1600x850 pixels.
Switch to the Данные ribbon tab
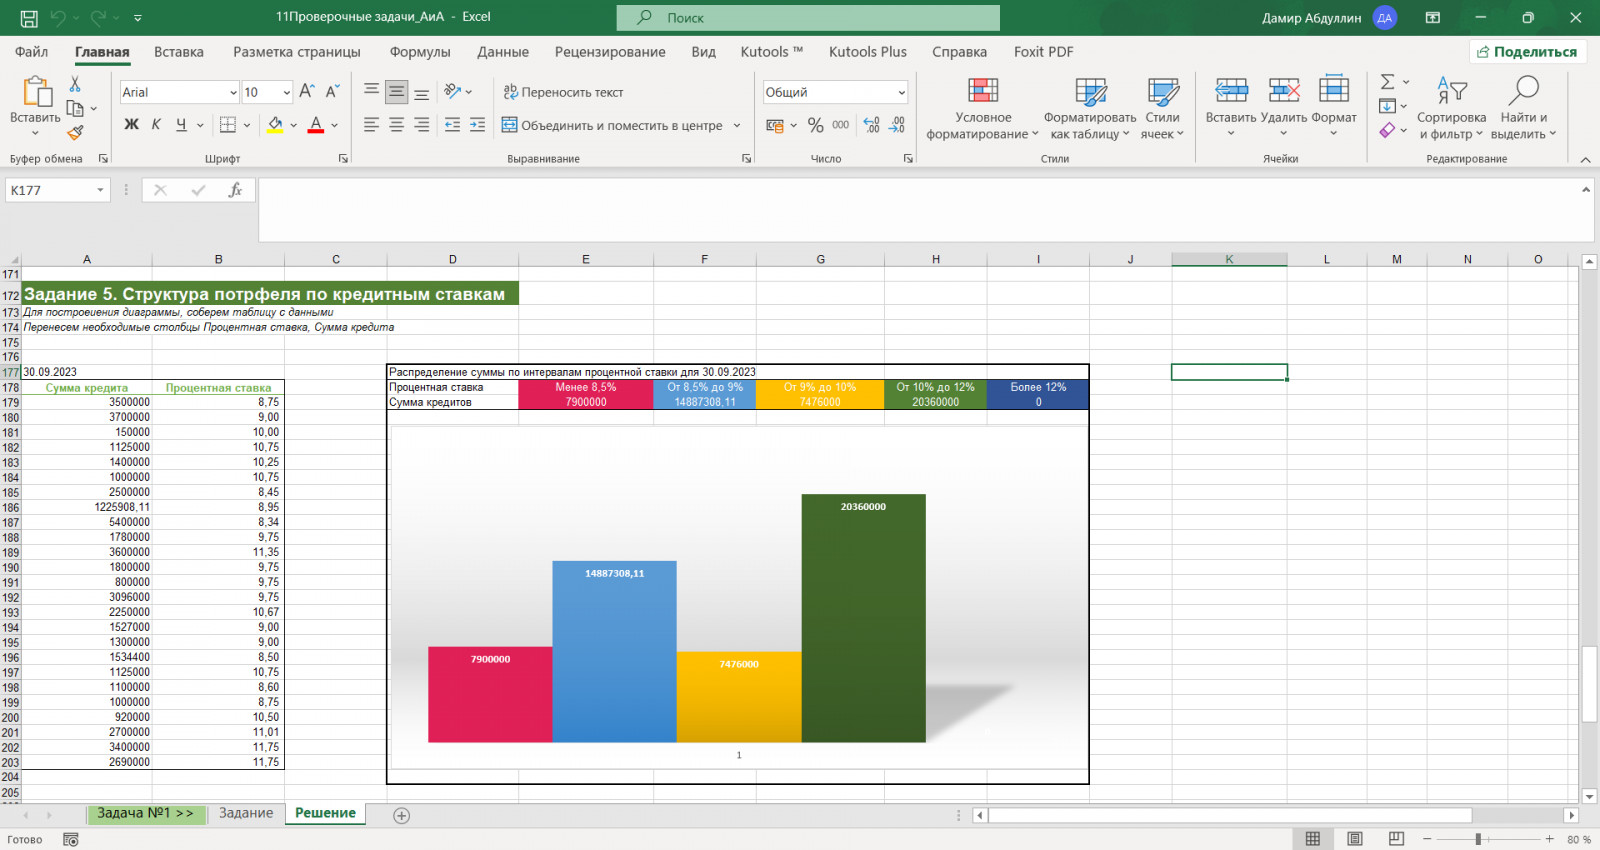503,52
